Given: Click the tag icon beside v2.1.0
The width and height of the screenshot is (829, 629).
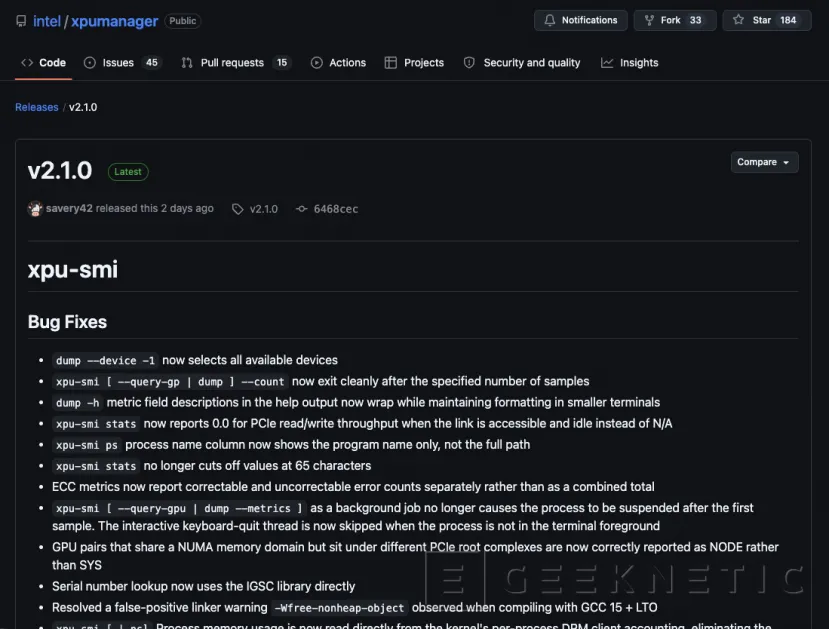Looking at the screenshot, I should pos(238,209).
